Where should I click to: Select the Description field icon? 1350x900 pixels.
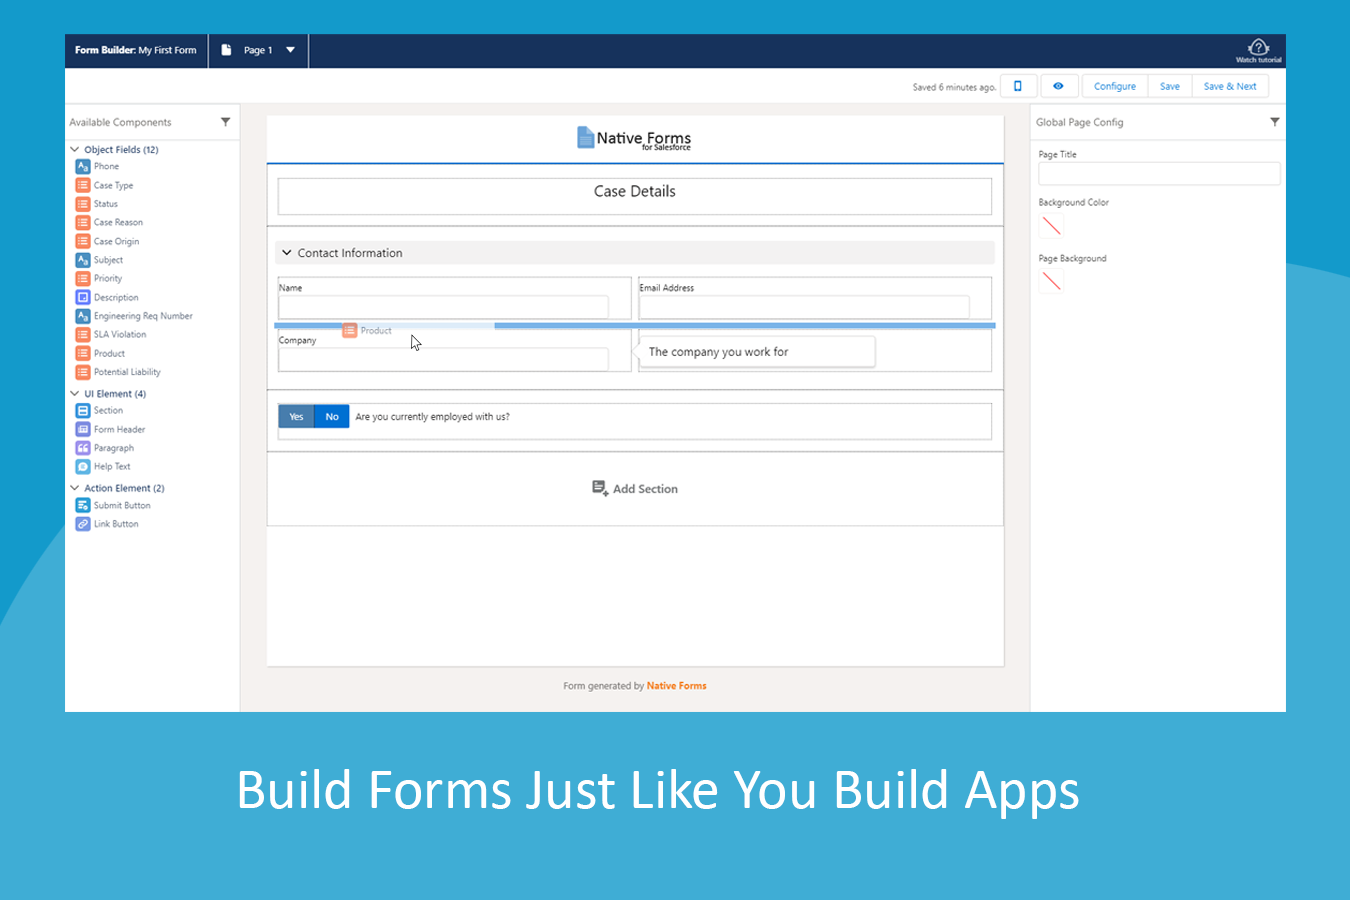83,297
